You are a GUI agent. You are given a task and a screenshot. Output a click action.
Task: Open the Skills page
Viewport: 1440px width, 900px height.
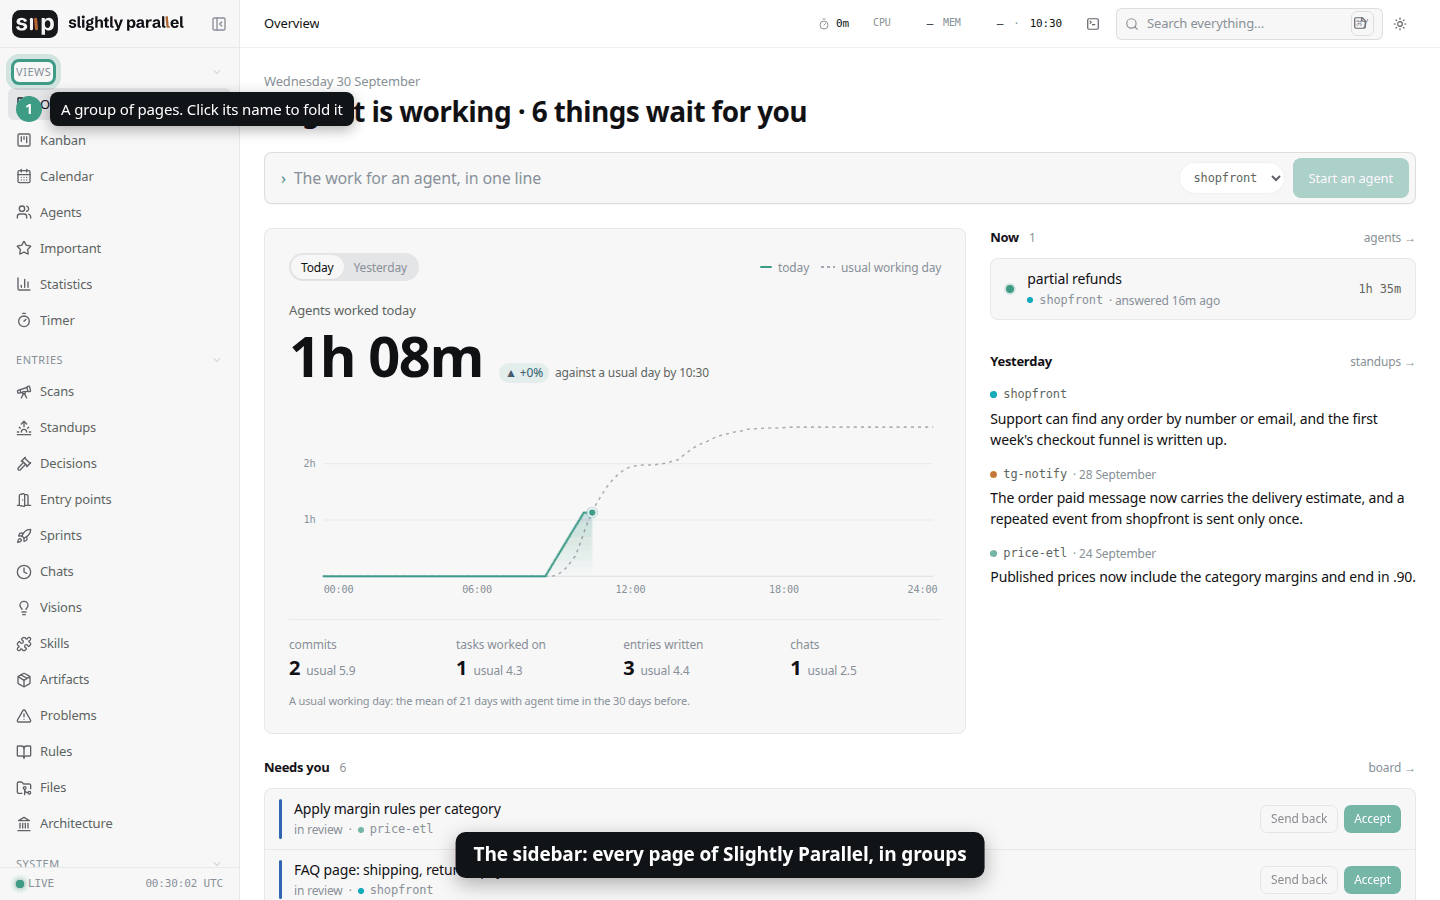coord(120,643)
